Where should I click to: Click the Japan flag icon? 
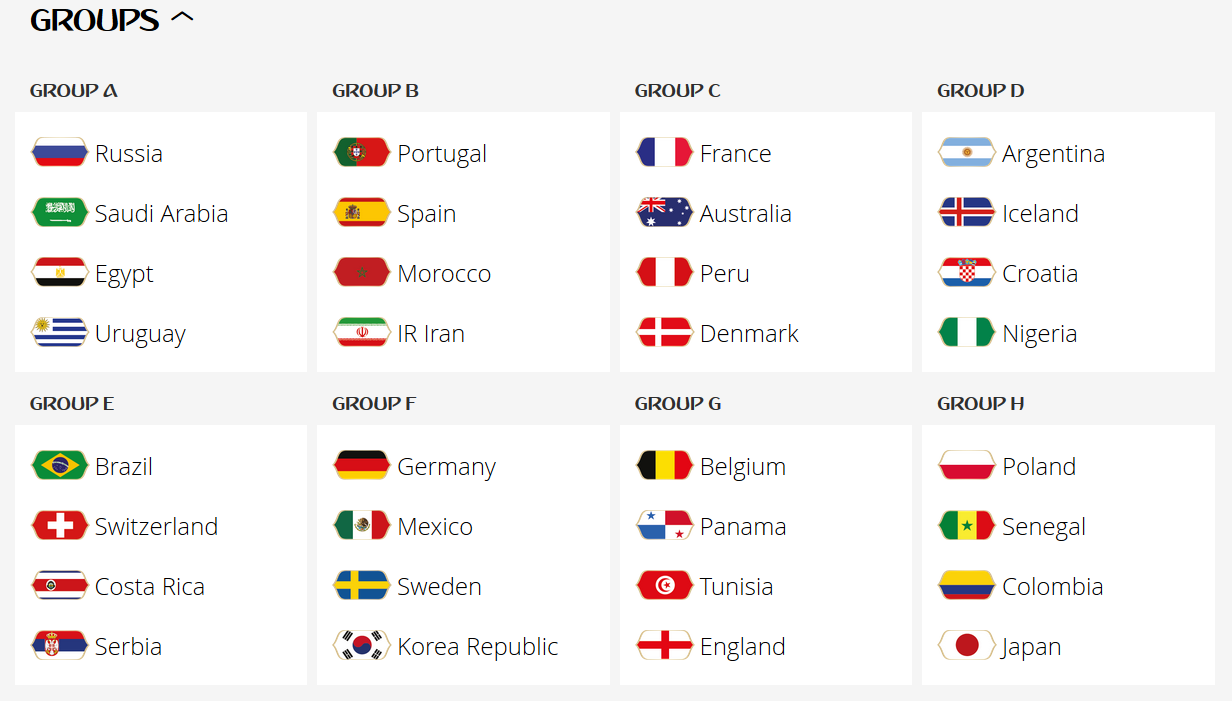point(967,646)
